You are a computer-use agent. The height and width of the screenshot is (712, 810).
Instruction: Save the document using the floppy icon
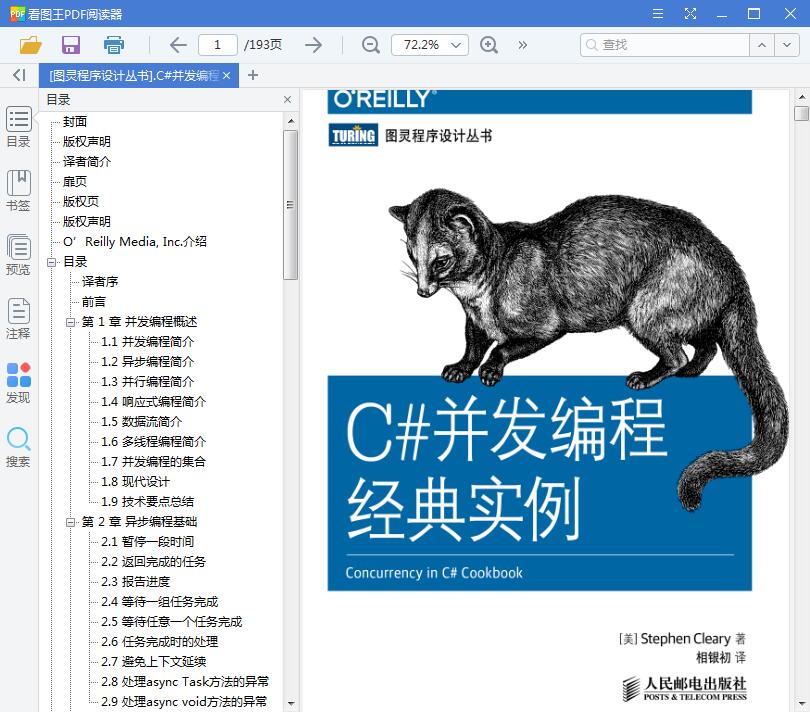coord(71,45)
